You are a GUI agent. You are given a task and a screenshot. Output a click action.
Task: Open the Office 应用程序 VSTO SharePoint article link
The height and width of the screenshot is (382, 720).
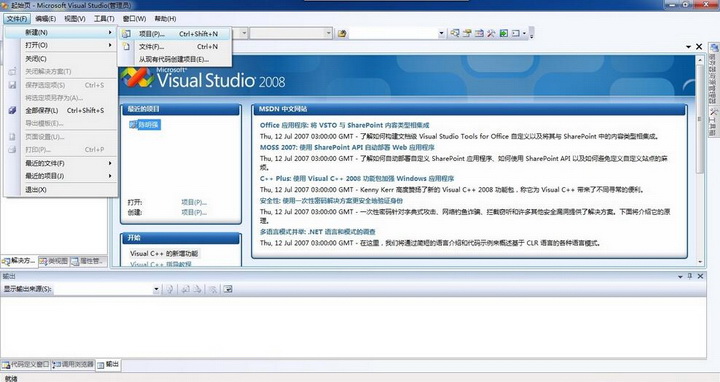(x=344, y=125)
